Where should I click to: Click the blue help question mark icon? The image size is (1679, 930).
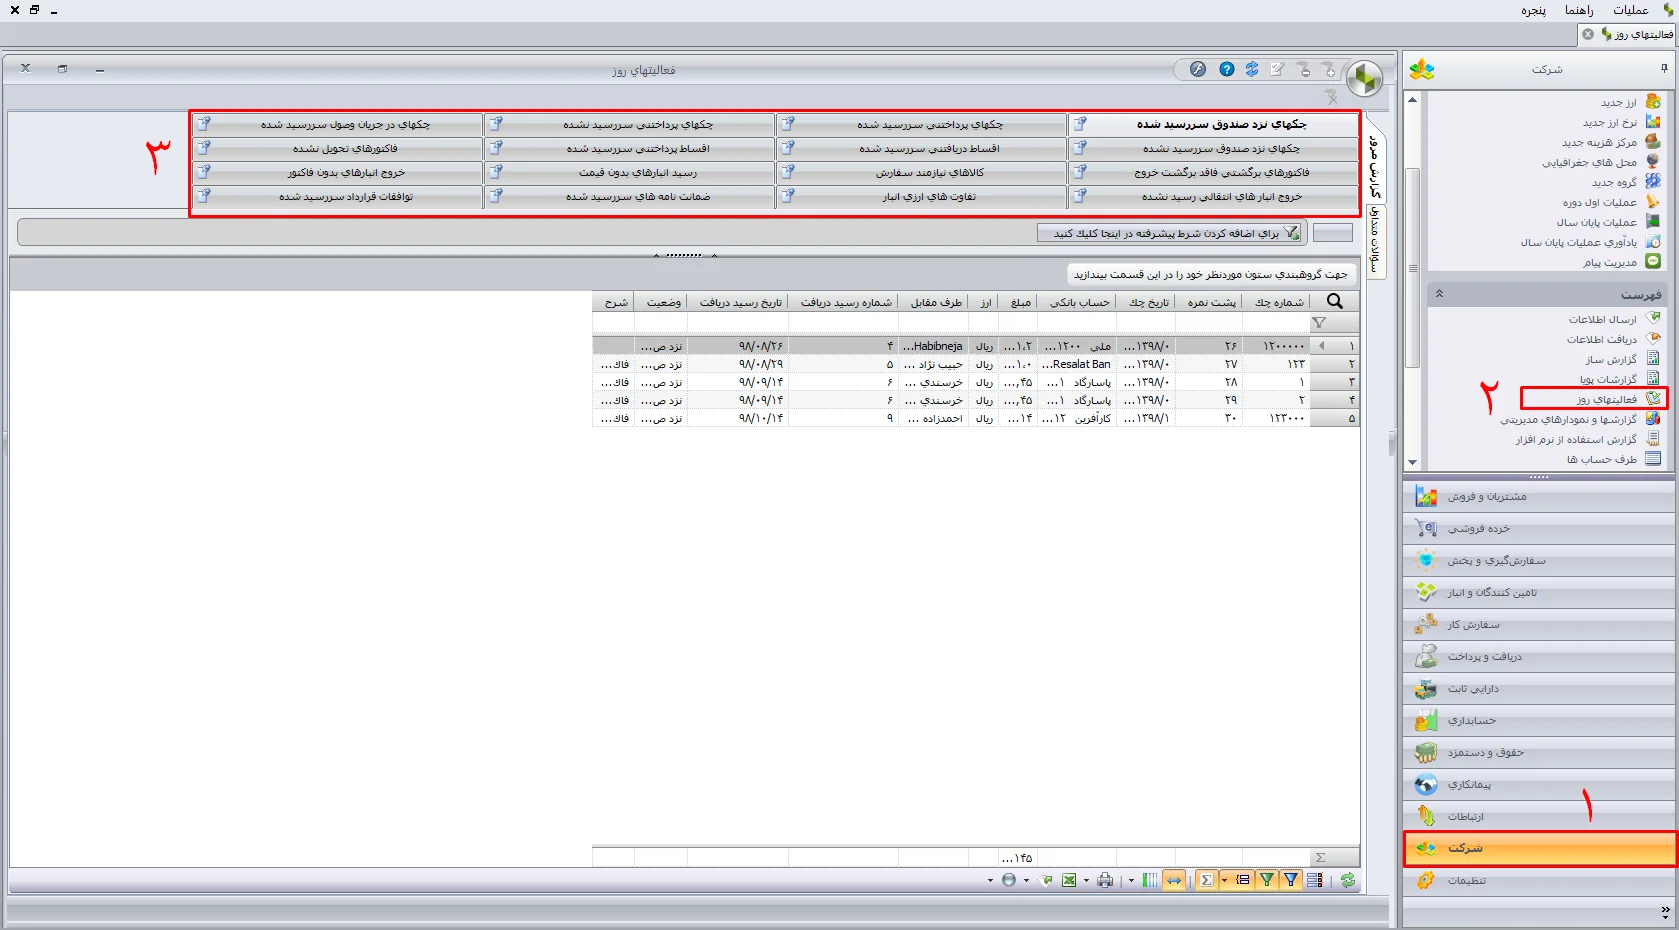pyautogui.click(x=1226, y=69)
